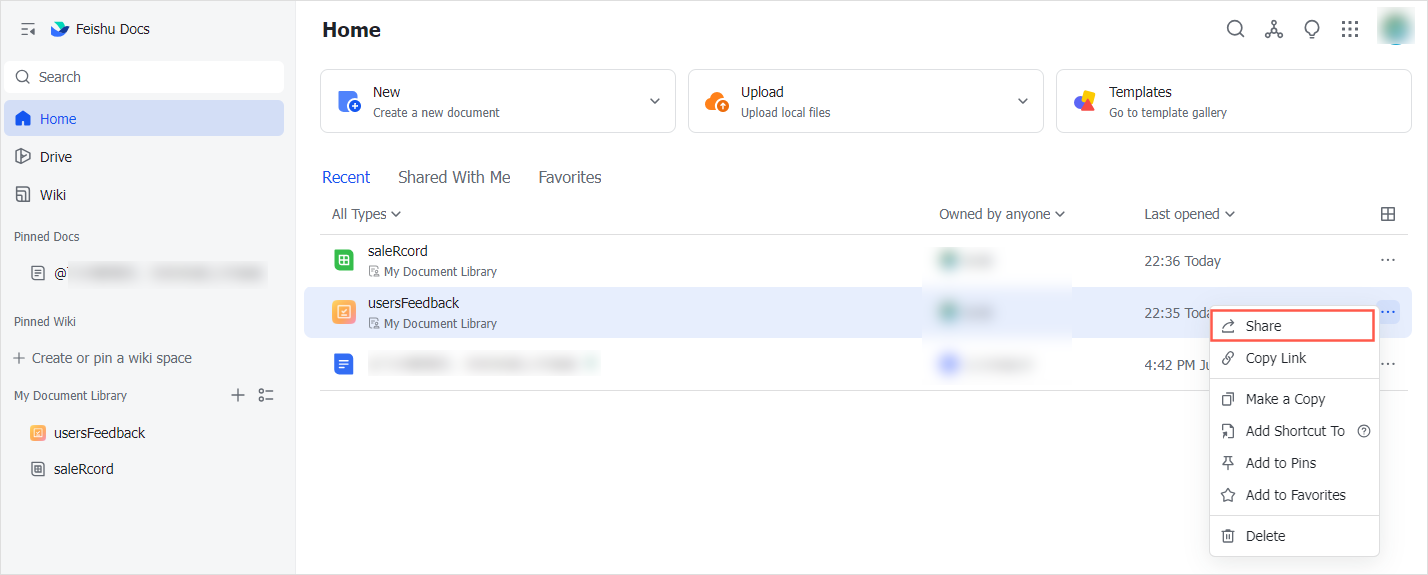Expand the Upload dropdown arrow
Viewport: 1428px width, 575px height.
[1023, 101]
